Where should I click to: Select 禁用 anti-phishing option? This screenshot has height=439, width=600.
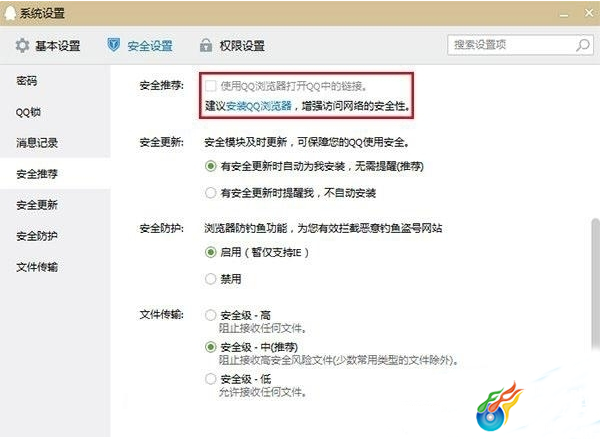coord(210,279)
